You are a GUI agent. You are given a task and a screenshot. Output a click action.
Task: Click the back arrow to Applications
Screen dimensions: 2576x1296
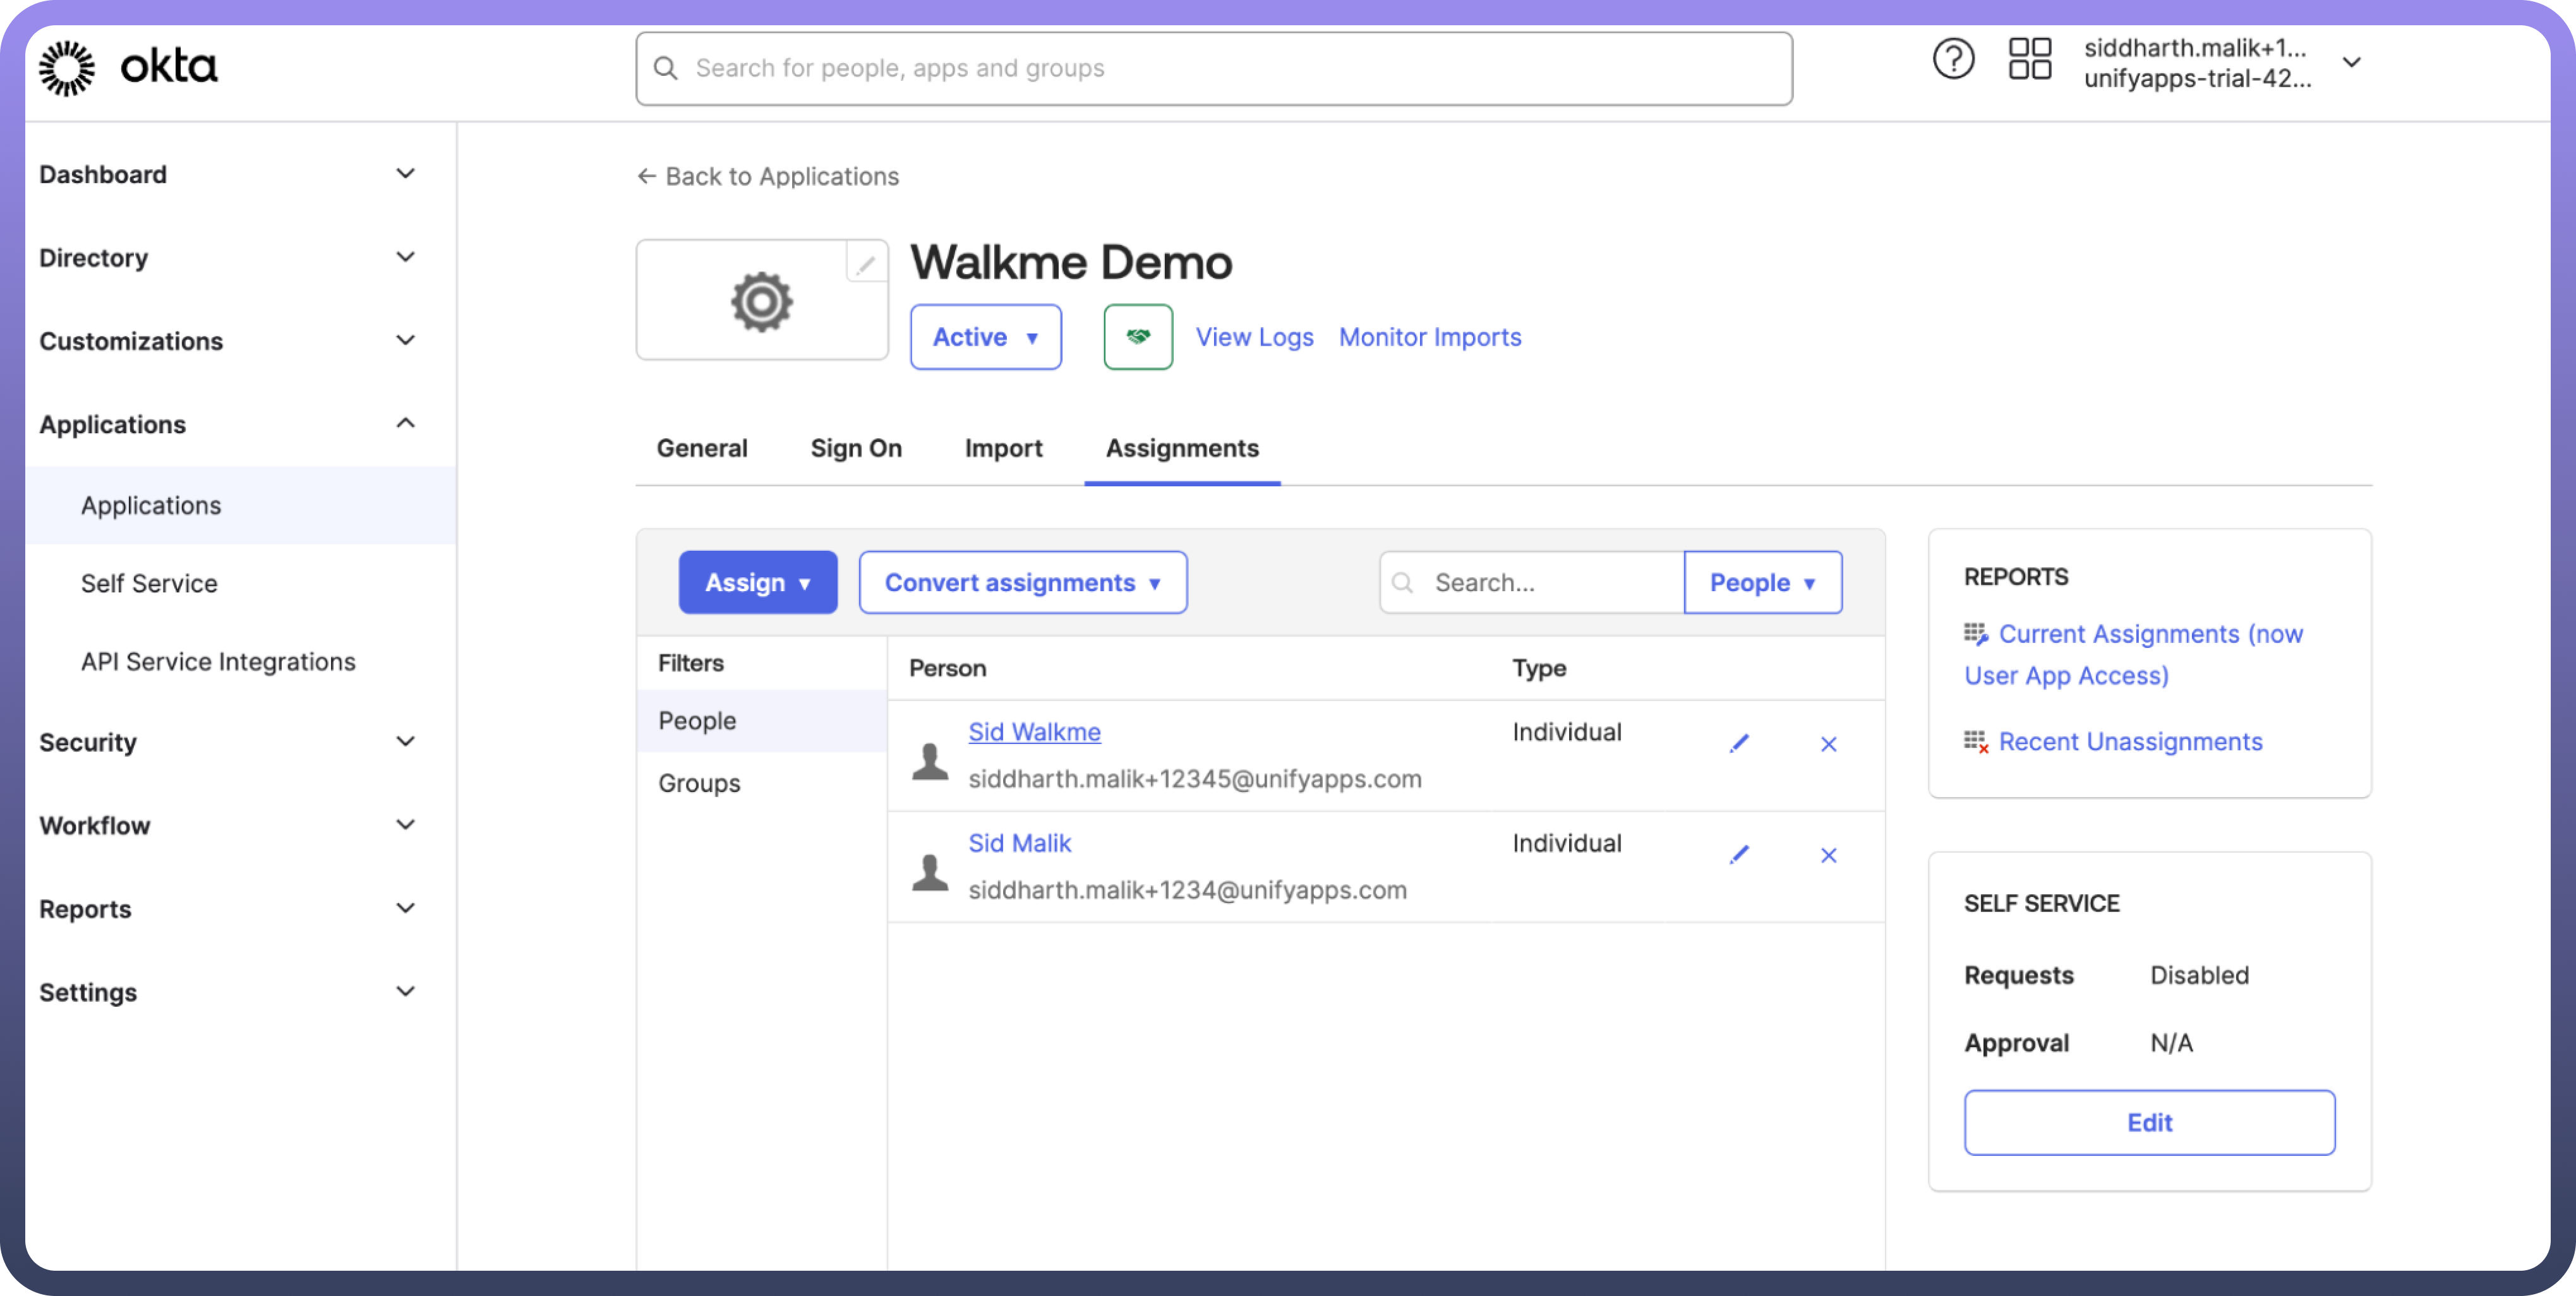click(x=646, y=176)
